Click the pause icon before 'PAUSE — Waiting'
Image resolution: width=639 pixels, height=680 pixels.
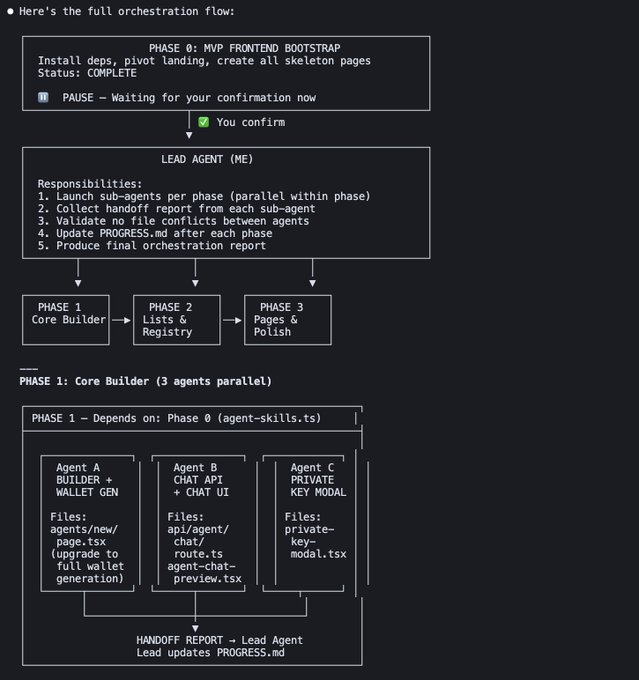43,98
